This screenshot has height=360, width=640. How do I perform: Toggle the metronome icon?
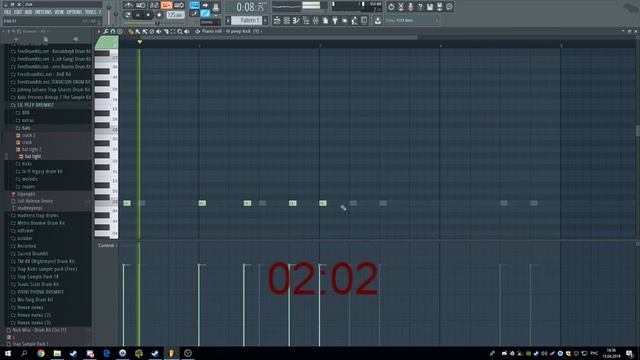[129, 5]
